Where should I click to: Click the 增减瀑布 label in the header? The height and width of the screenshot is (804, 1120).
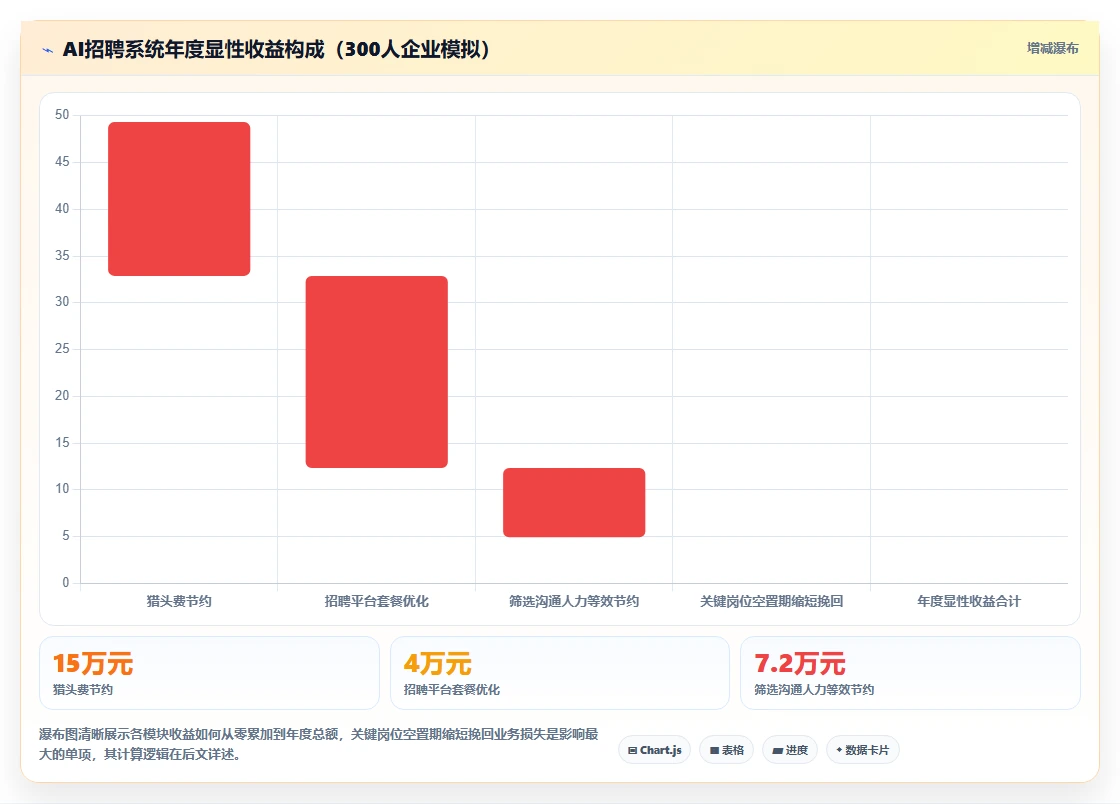[1052, 49]
